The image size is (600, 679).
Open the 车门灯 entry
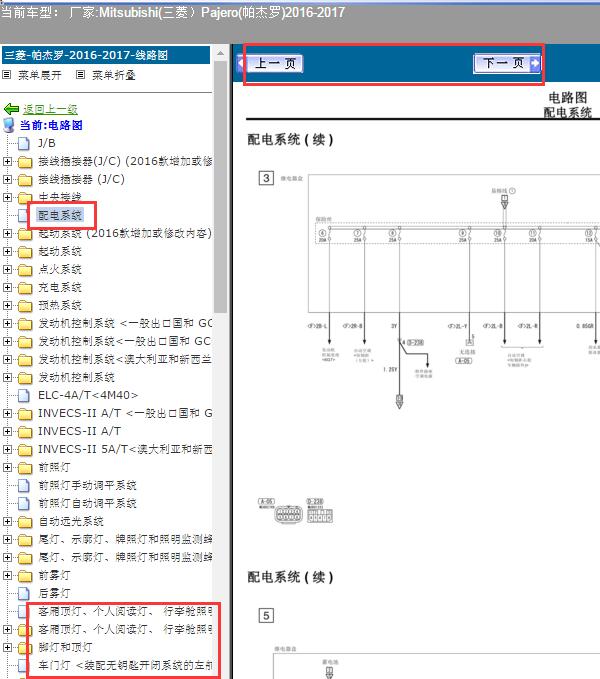point(125,665)
